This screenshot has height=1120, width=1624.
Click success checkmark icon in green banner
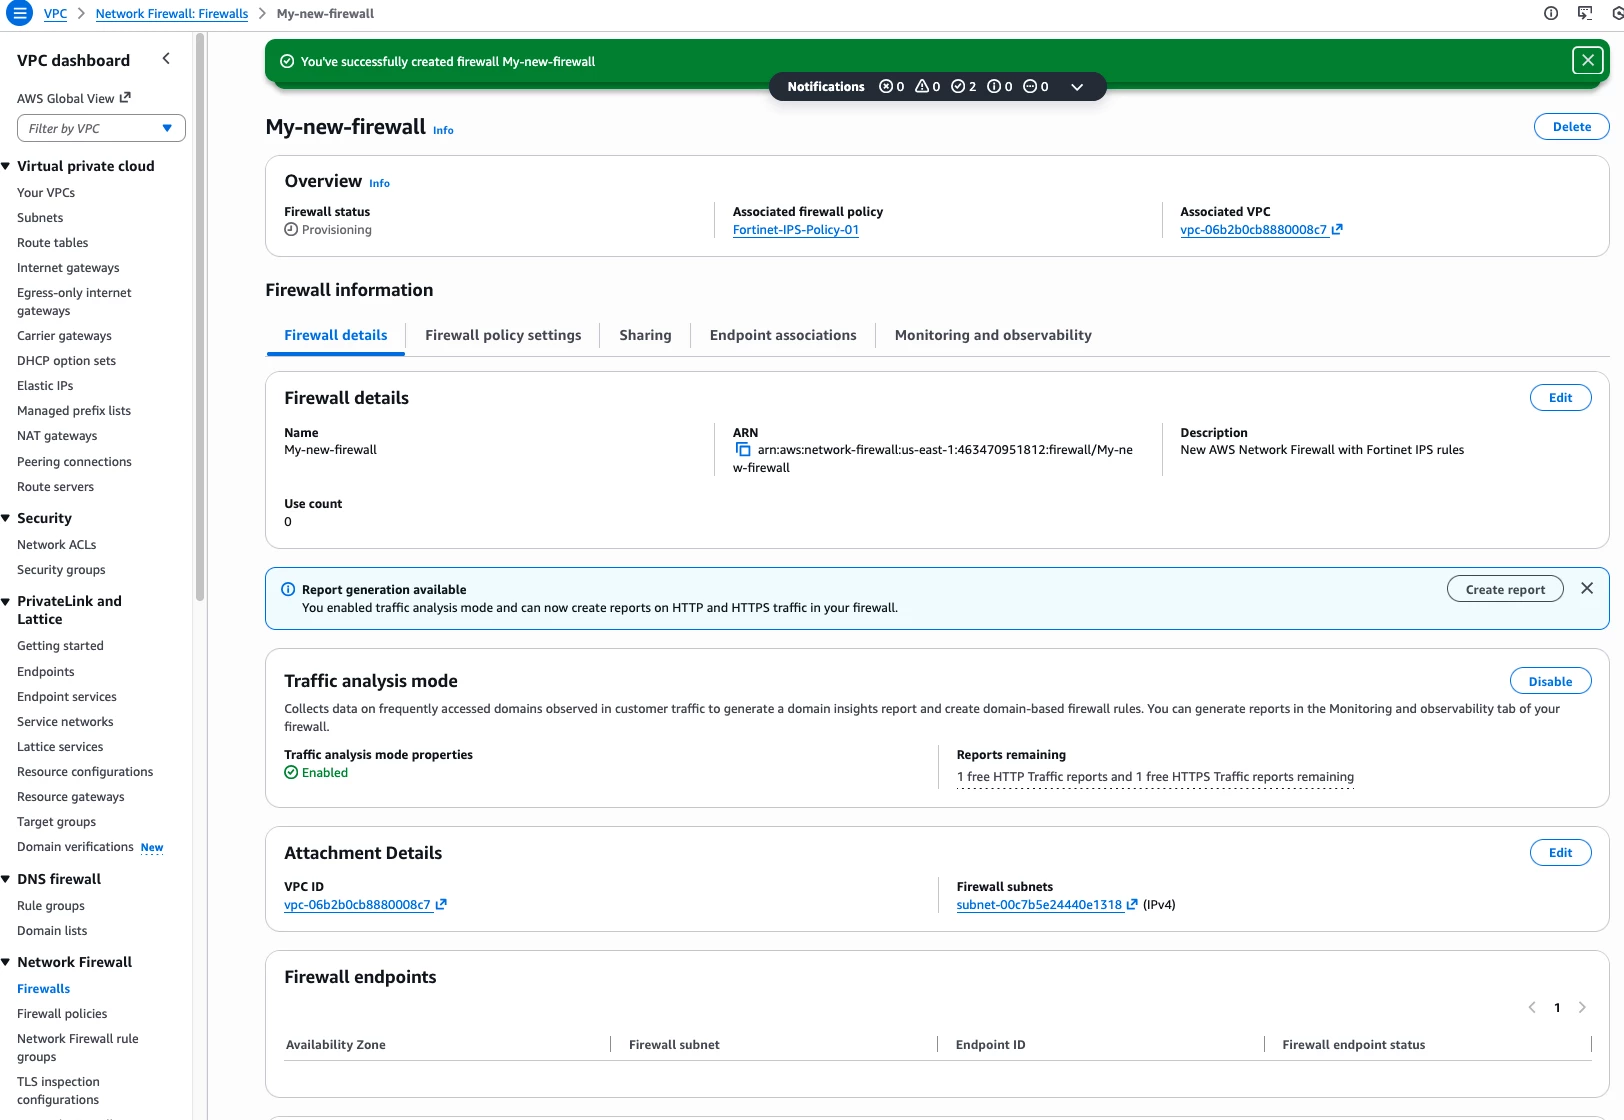(287, 61)
